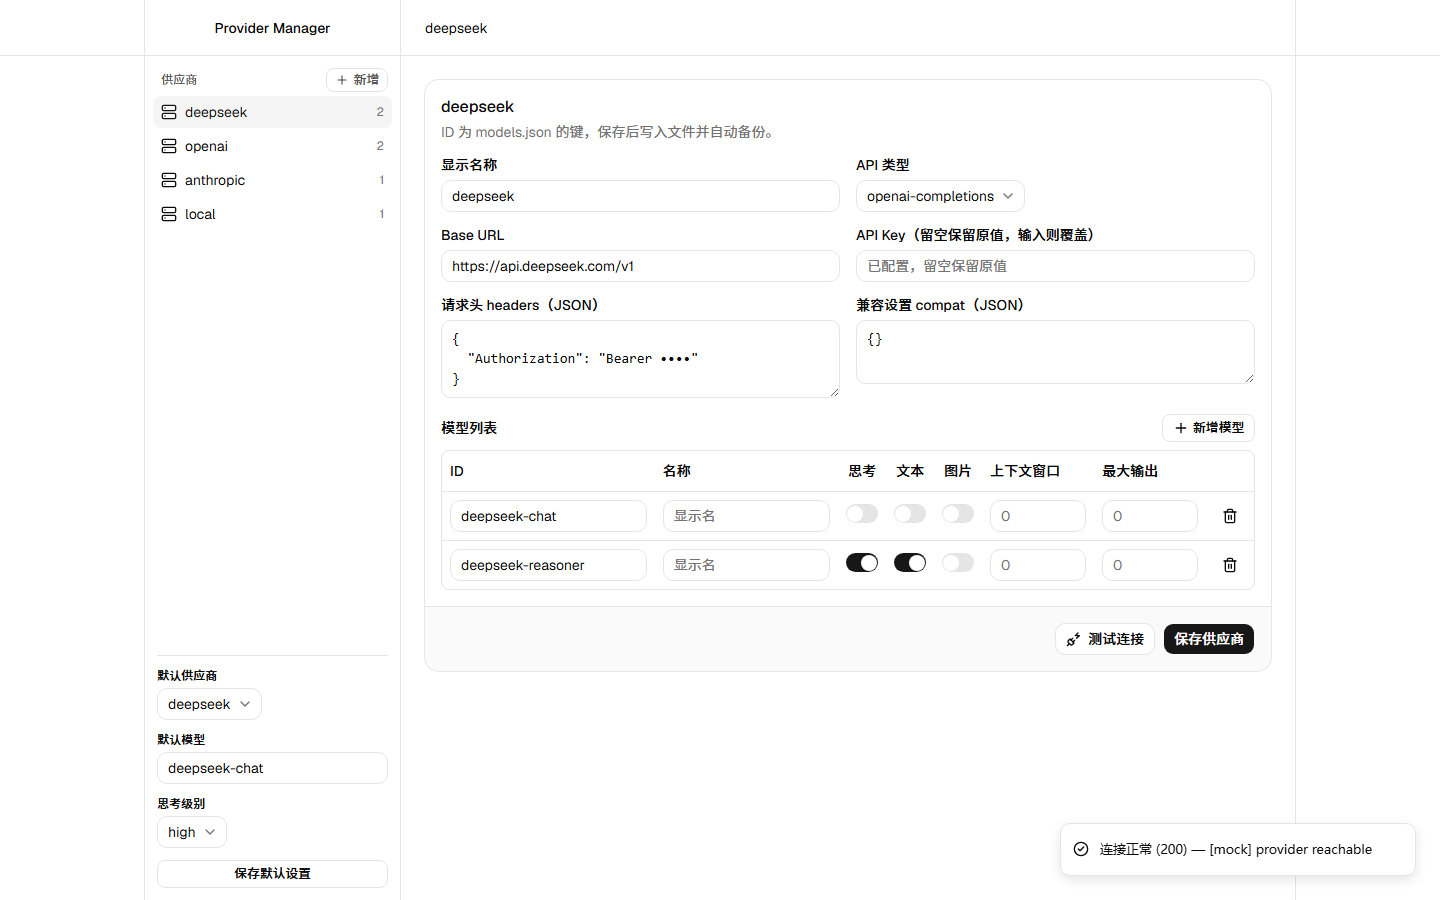The image size is (1440, 900).
Task: Disable 文本 toggle for deepseek-reasoner
Action: [x=910, y=563]
